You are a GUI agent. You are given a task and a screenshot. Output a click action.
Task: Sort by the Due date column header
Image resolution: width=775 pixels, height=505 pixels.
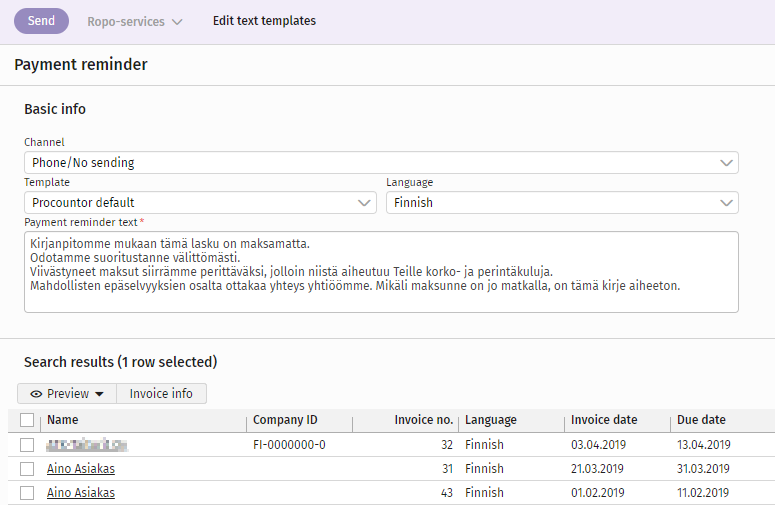[x=701, y=420]
